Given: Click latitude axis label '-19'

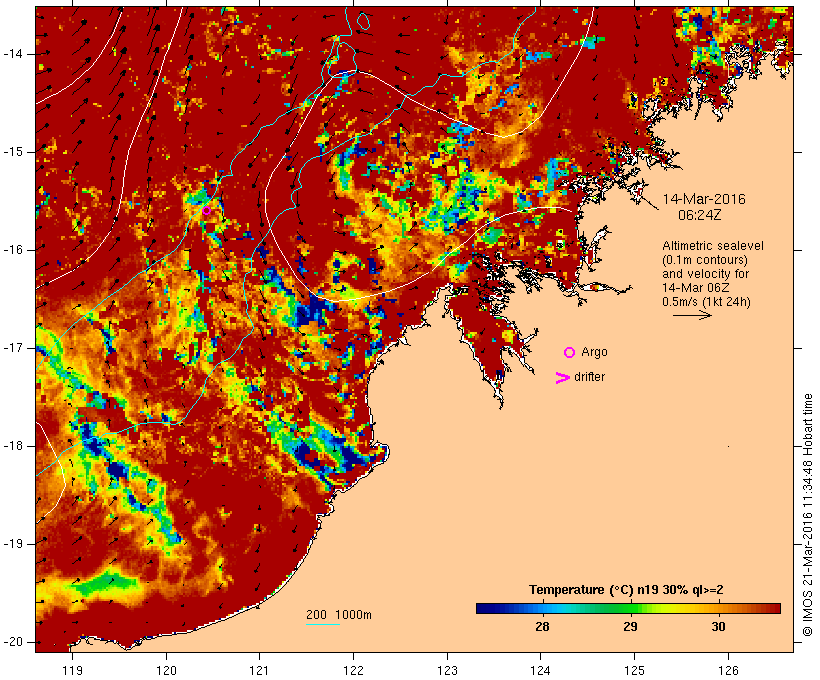Looking at the screenshot, I should (x=13, y=544).
